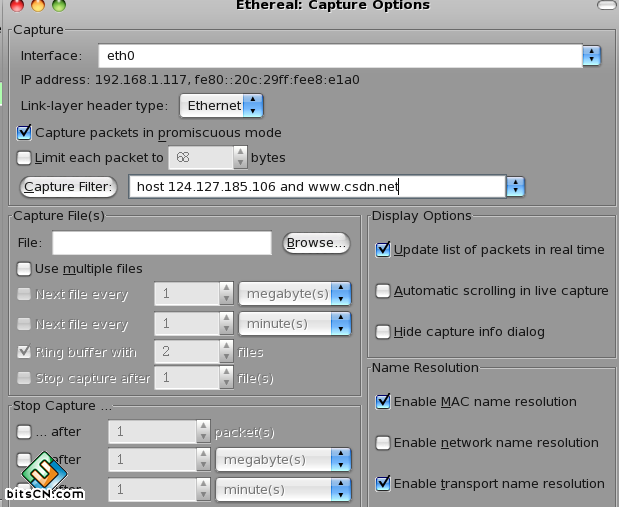Image resolution: width=619 pixels, height=507 pixels.
Task: Click the capture File path field
Action: click(x=162, y=242)
